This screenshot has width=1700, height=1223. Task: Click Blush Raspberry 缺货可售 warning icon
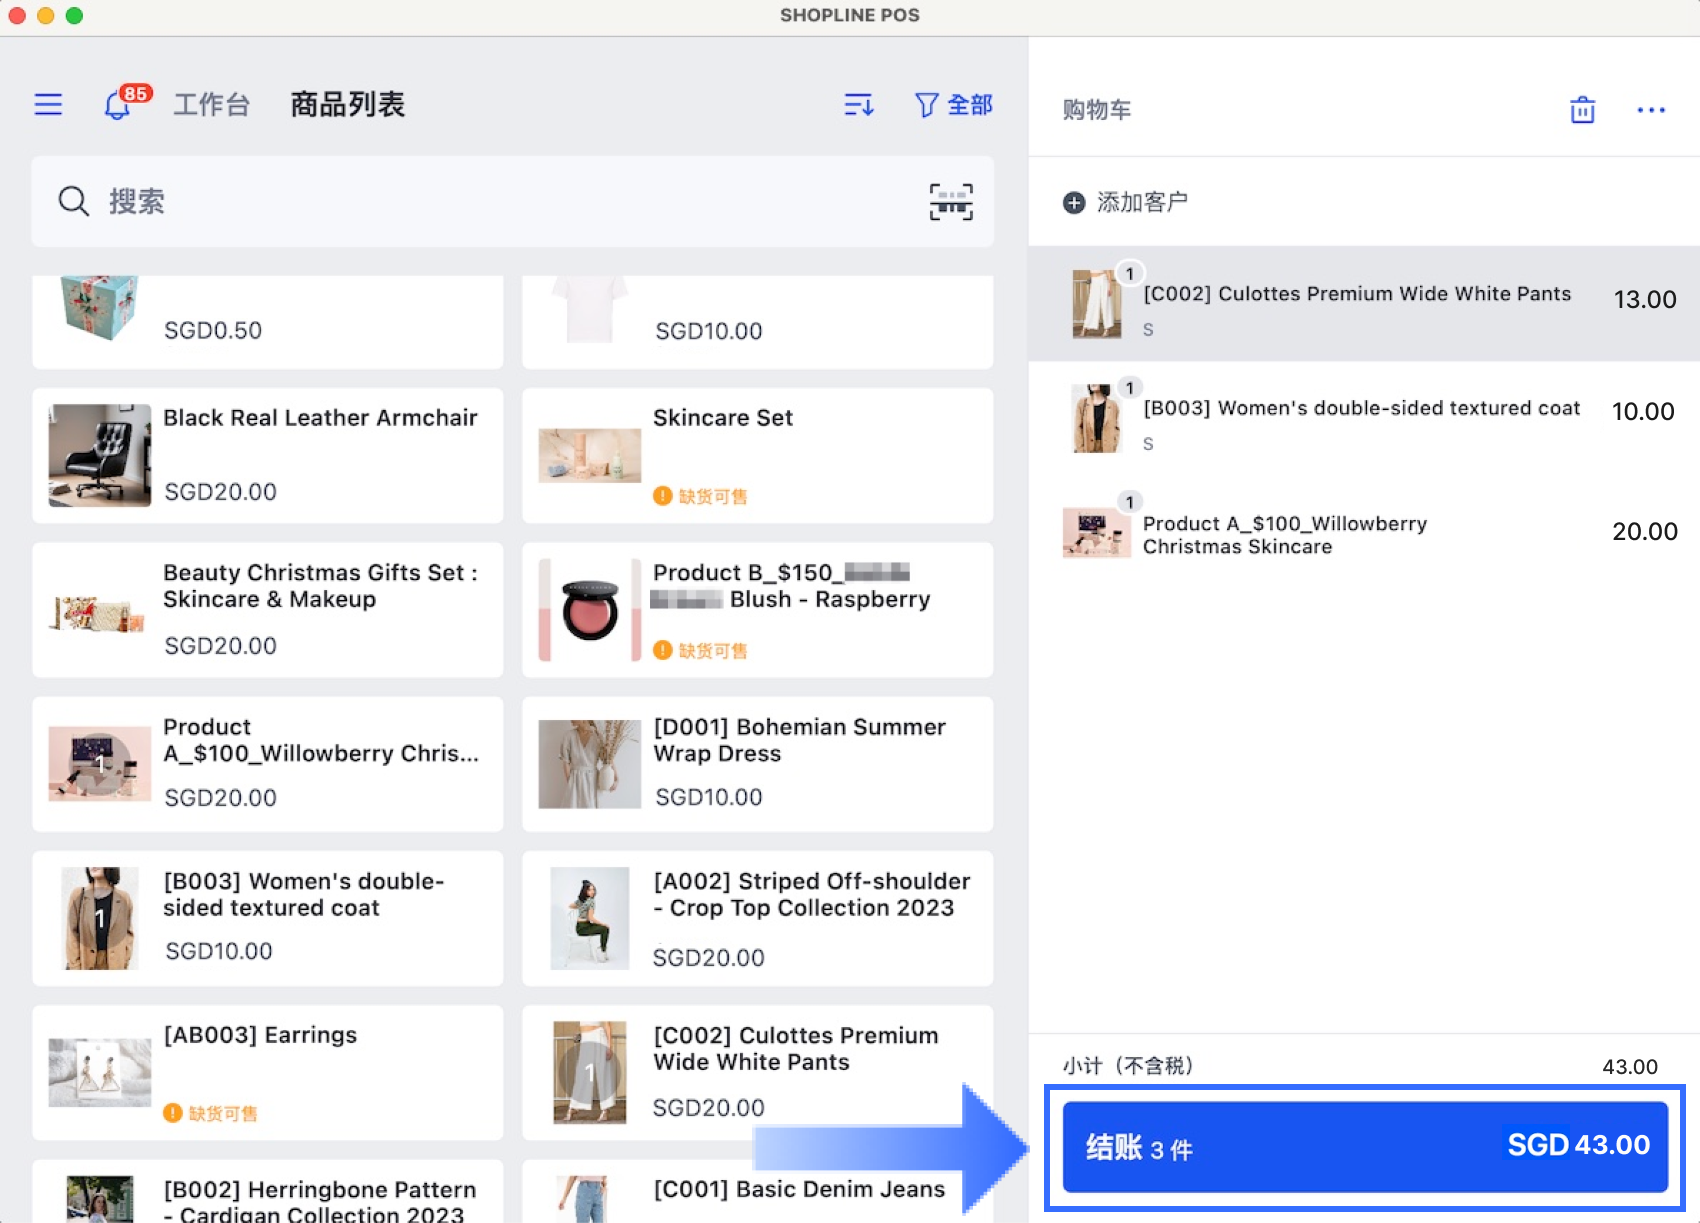(x=662, y=650)
